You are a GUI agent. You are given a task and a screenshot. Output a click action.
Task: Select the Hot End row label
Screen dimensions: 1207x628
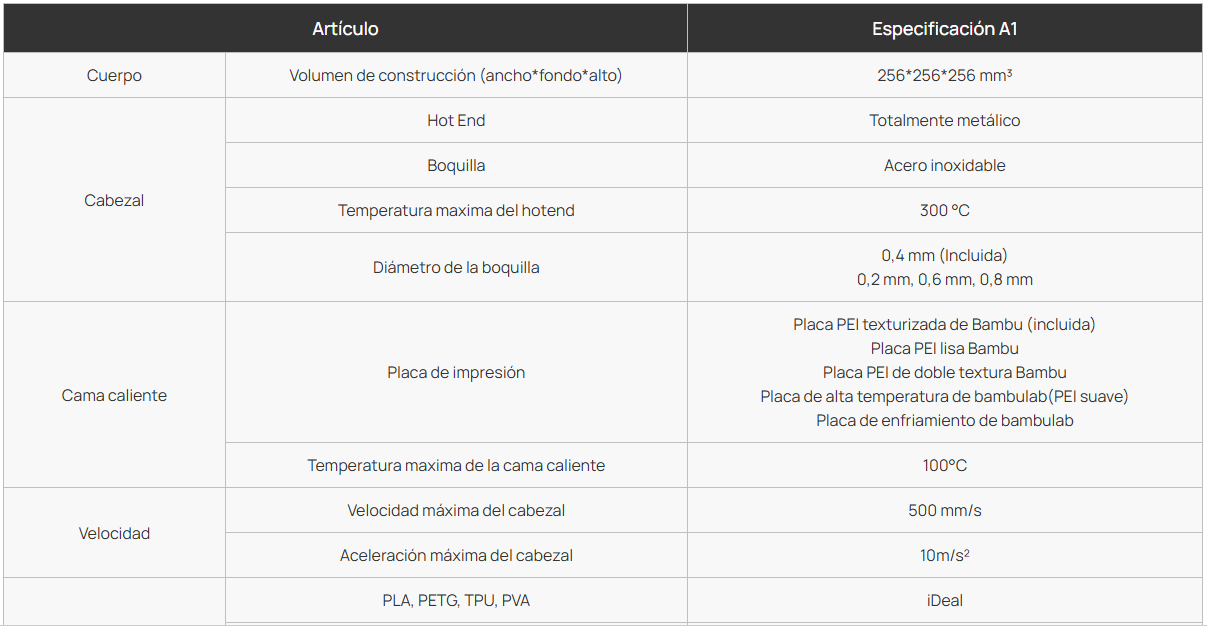(x=456, y=121)
